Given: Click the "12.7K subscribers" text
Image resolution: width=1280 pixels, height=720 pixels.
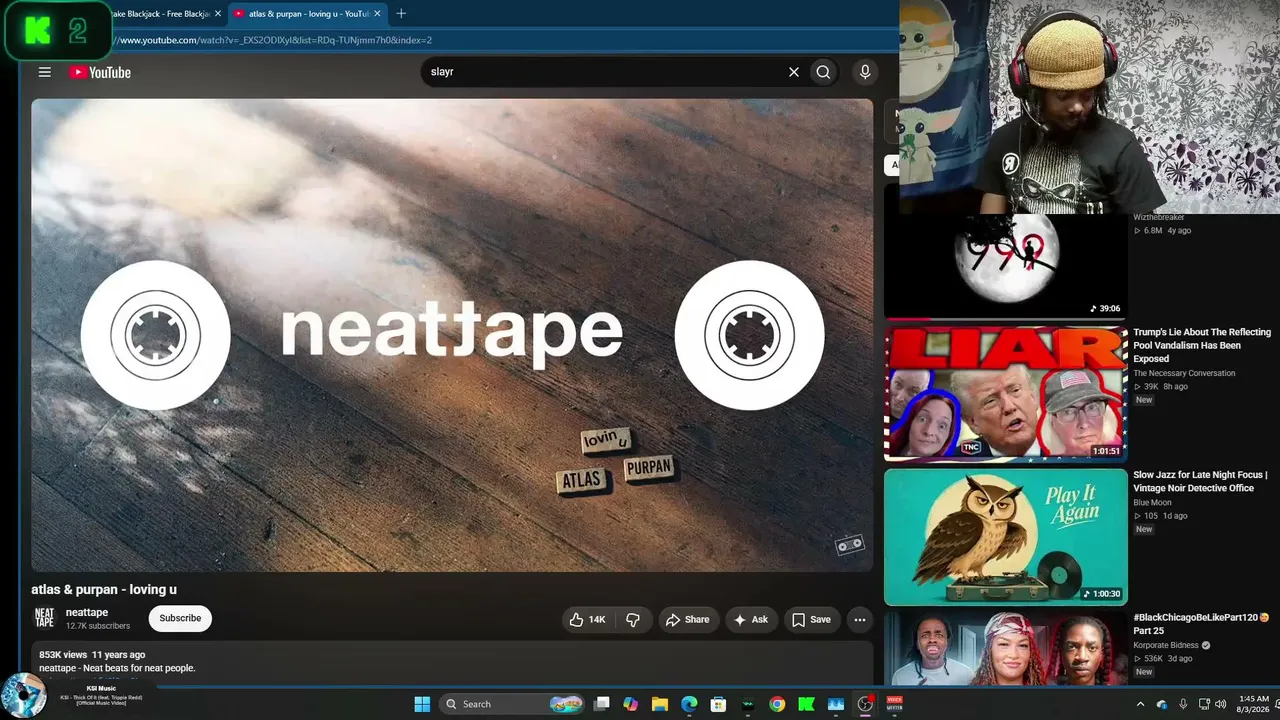Looking at the screenshot, I should 98,626.
